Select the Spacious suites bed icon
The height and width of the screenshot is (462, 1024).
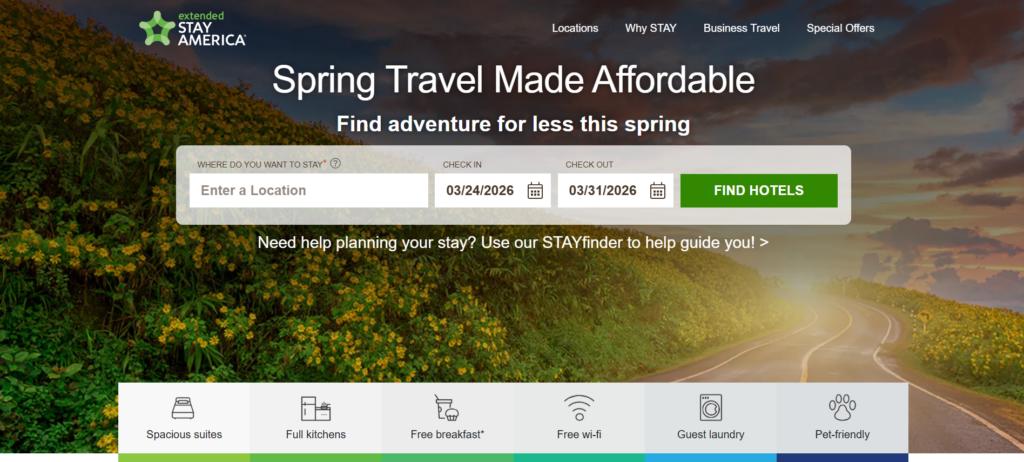point(183,408)
